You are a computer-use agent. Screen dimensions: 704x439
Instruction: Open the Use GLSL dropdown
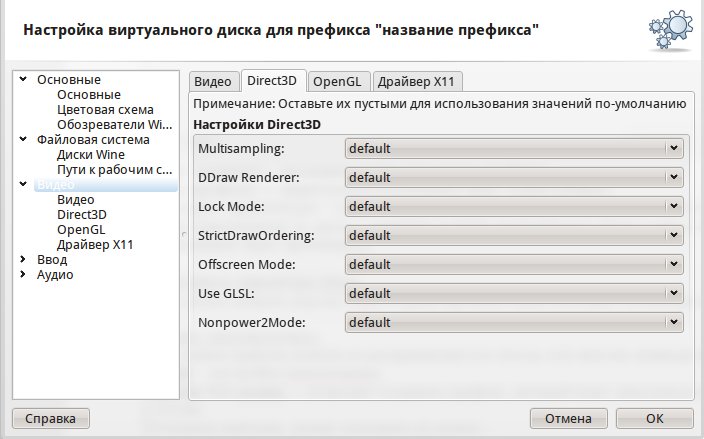(x=514, y=294)
